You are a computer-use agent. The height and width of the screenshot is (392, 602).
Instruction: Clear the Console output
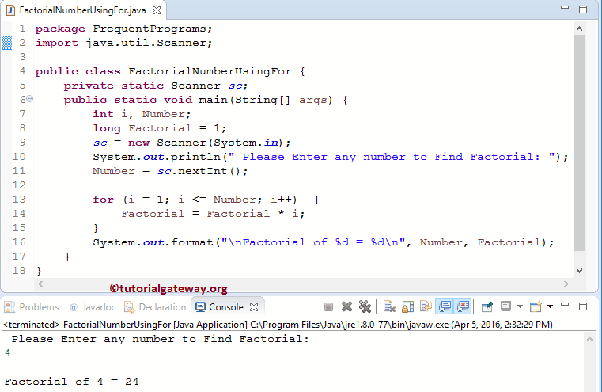[390, 306]
